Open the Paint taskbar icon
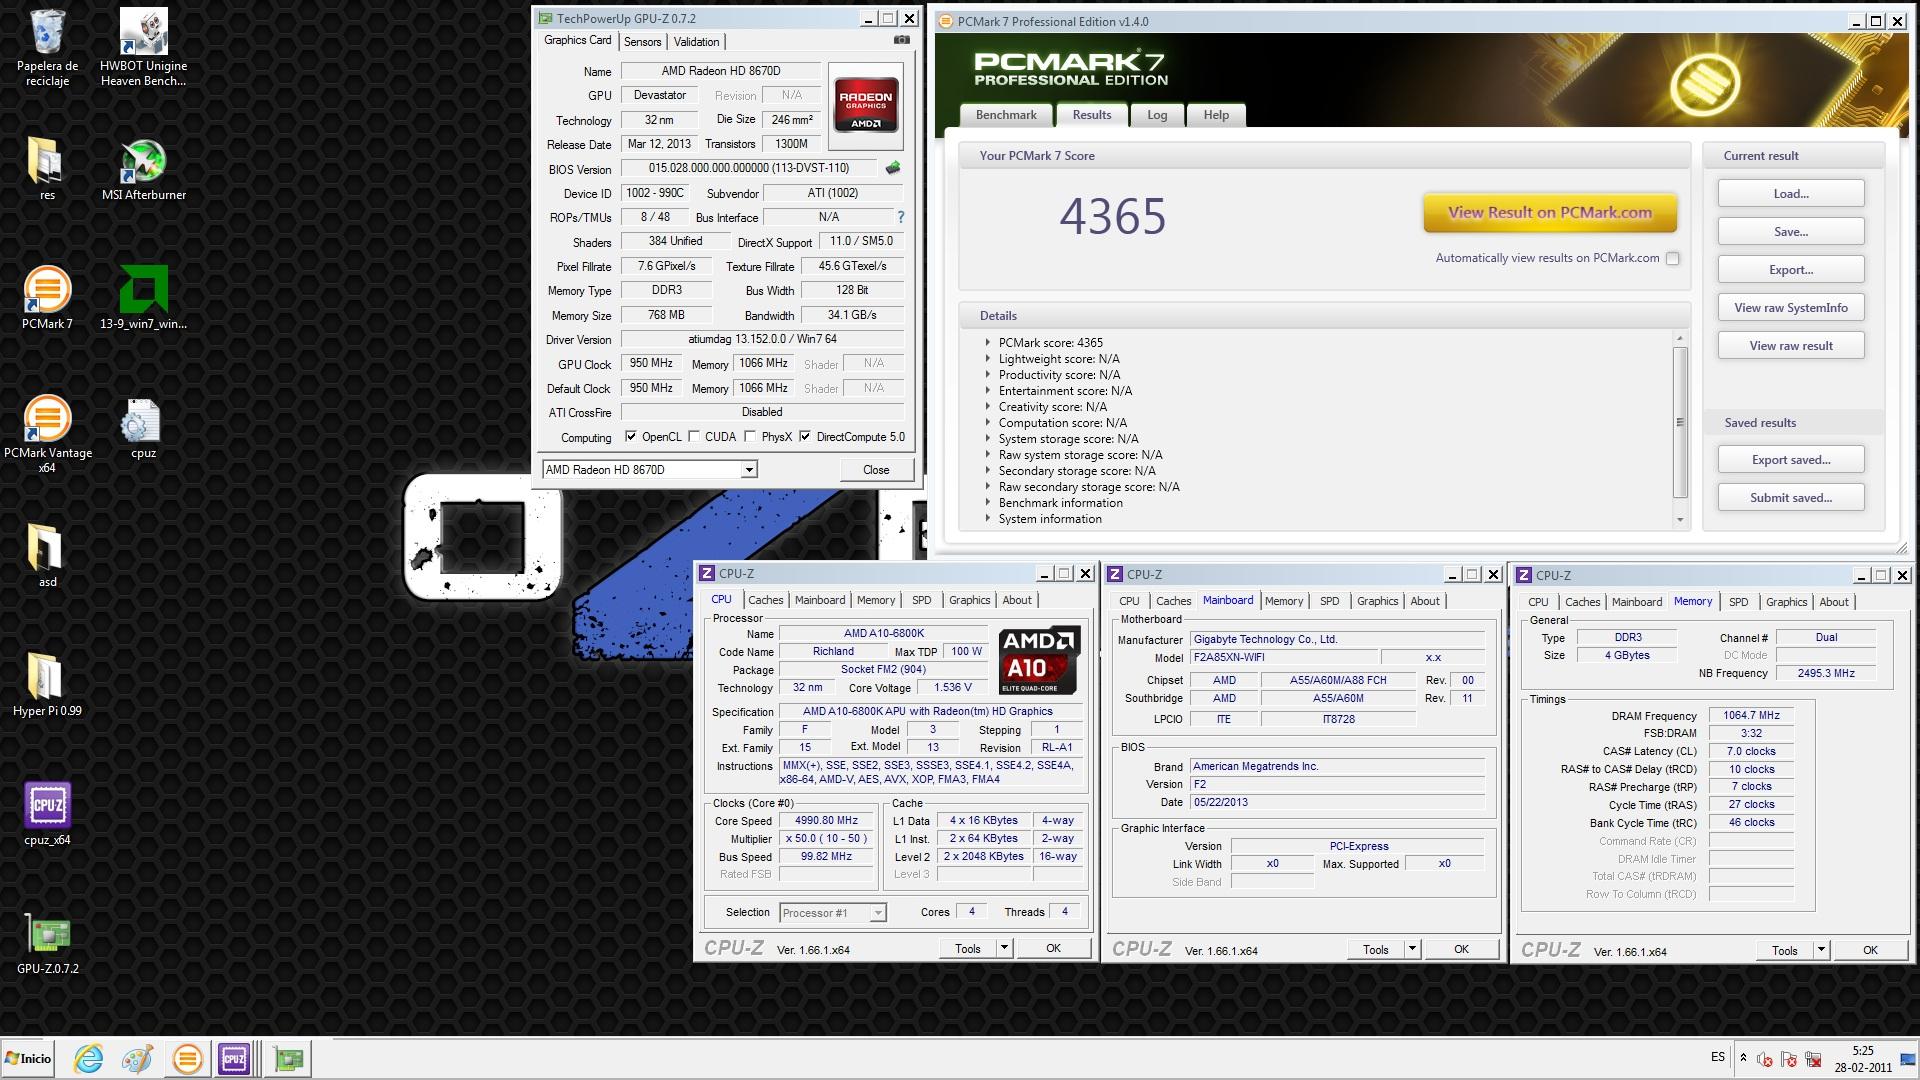The height and width of the screenshot is (1080, 1920). point(137,1058)
